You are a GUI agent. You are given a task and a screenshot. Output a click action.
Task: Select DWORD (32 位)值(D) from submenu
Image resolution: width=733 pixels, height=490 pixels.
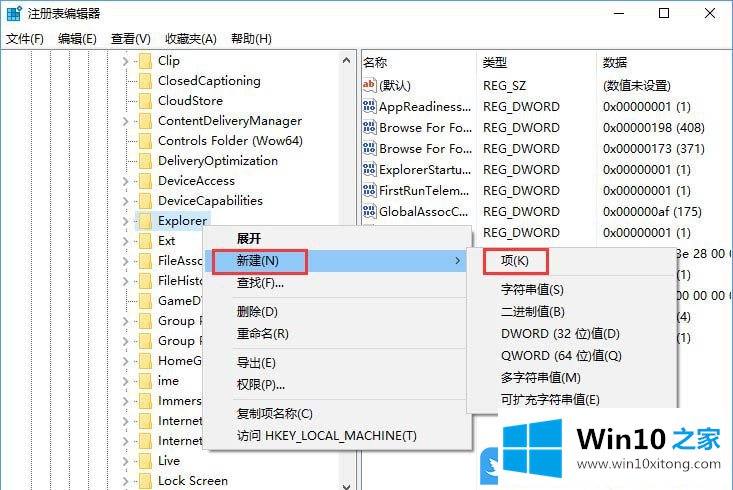560,334
